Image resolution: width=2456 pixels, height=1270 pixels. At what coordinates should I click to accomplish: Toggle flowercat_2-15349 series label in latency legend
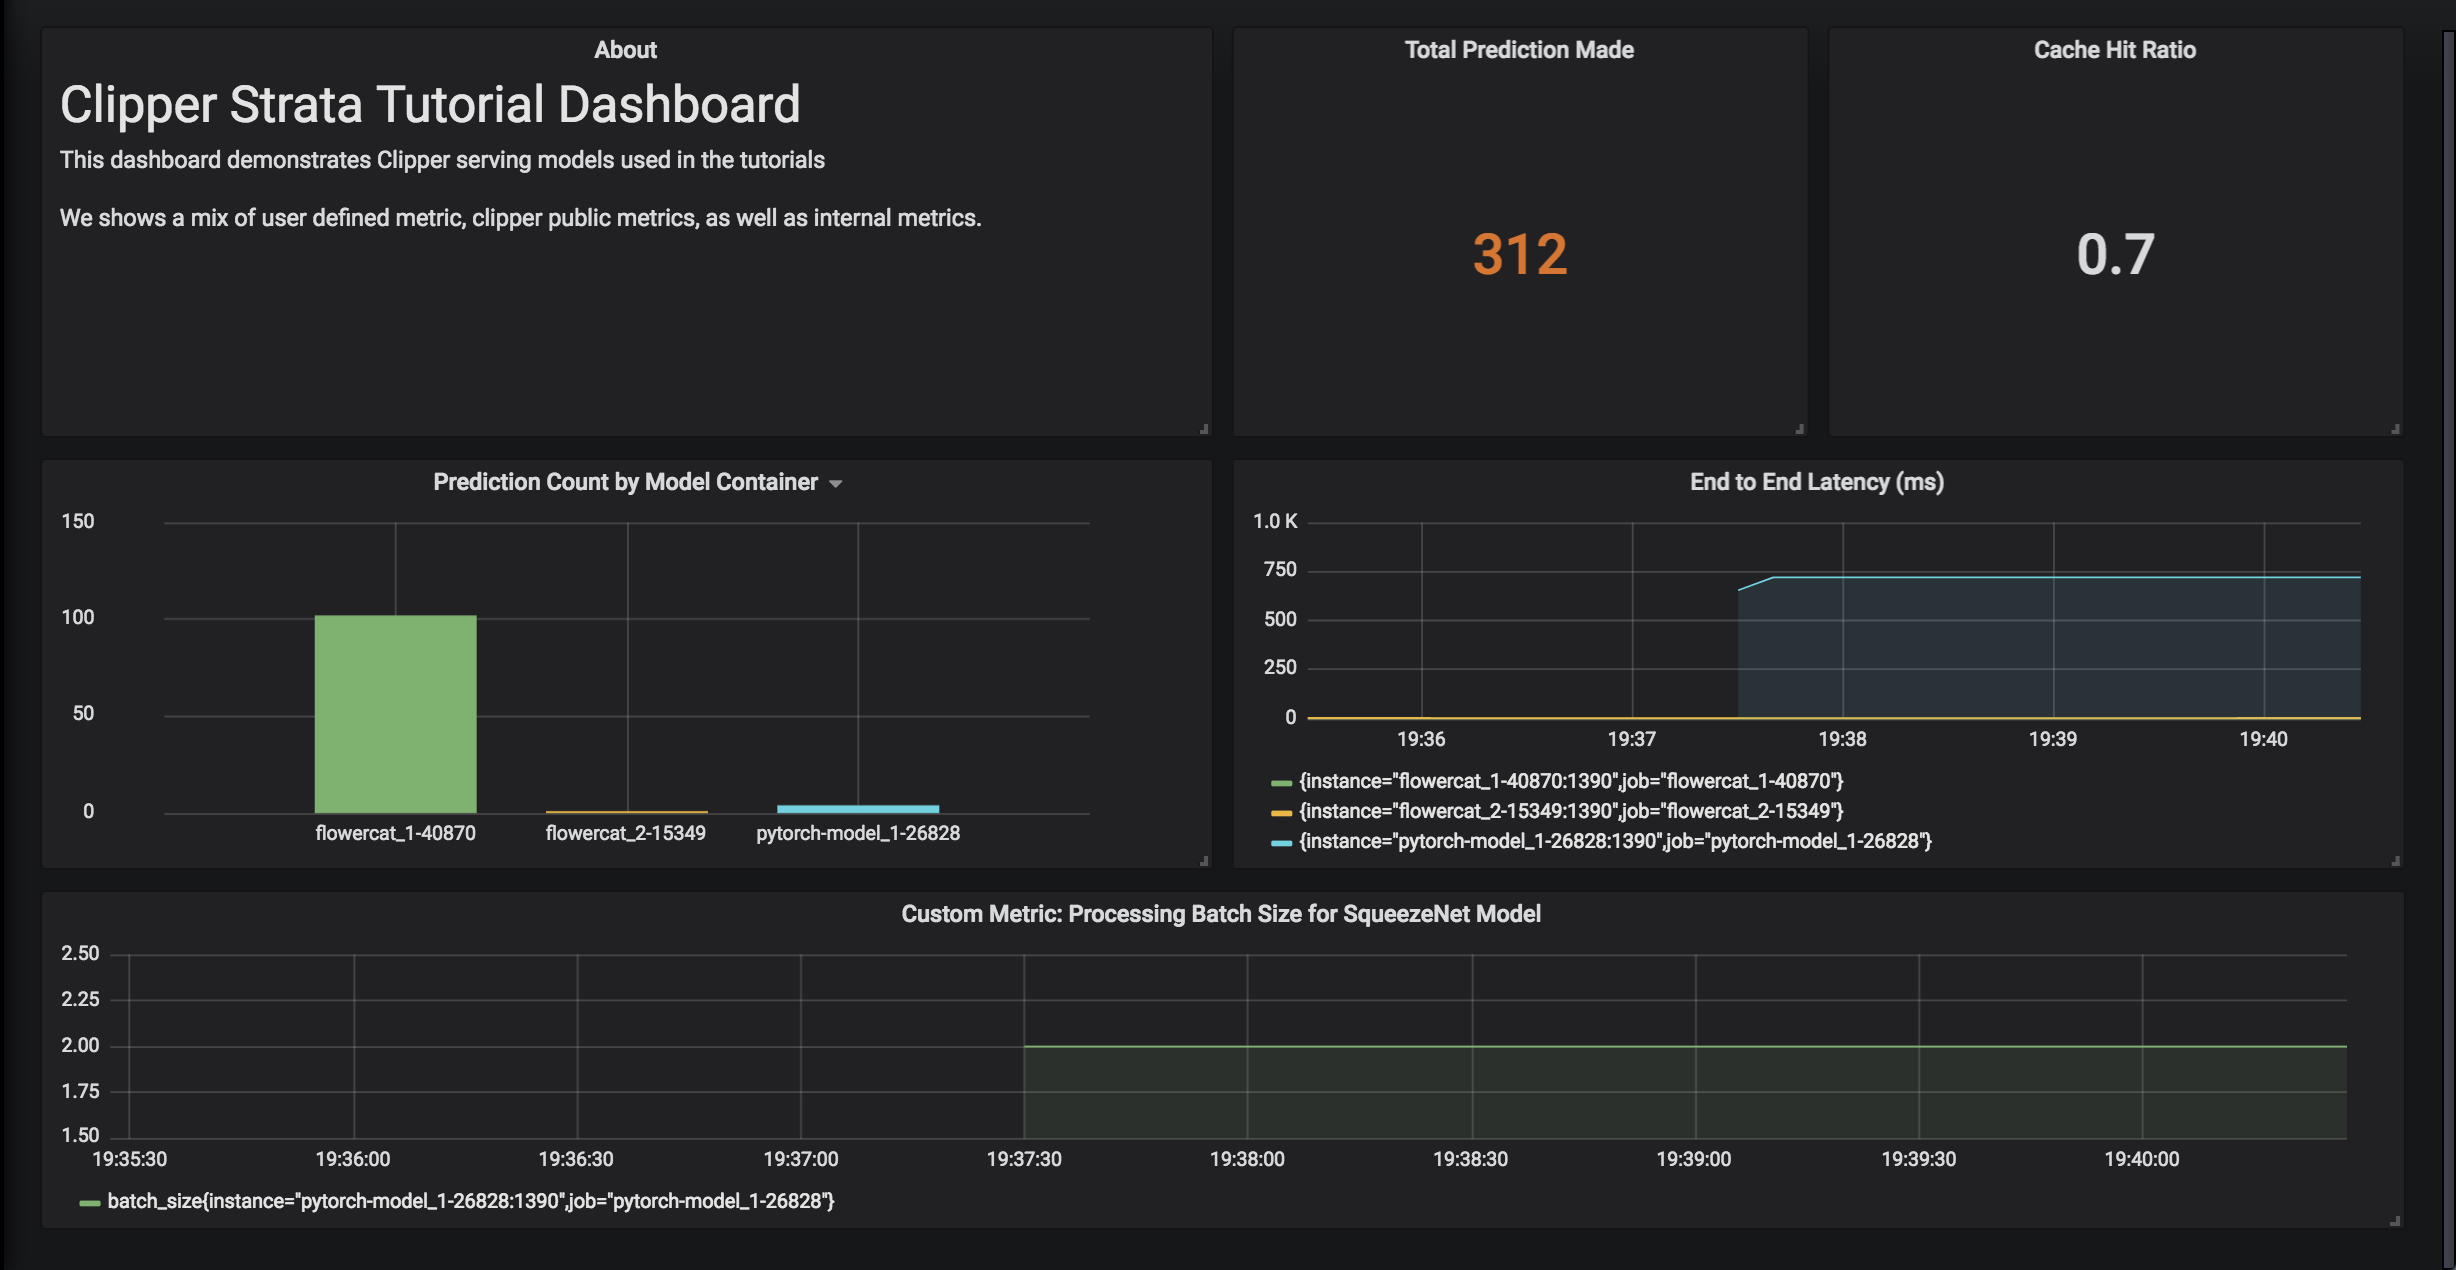point(1570,811)
